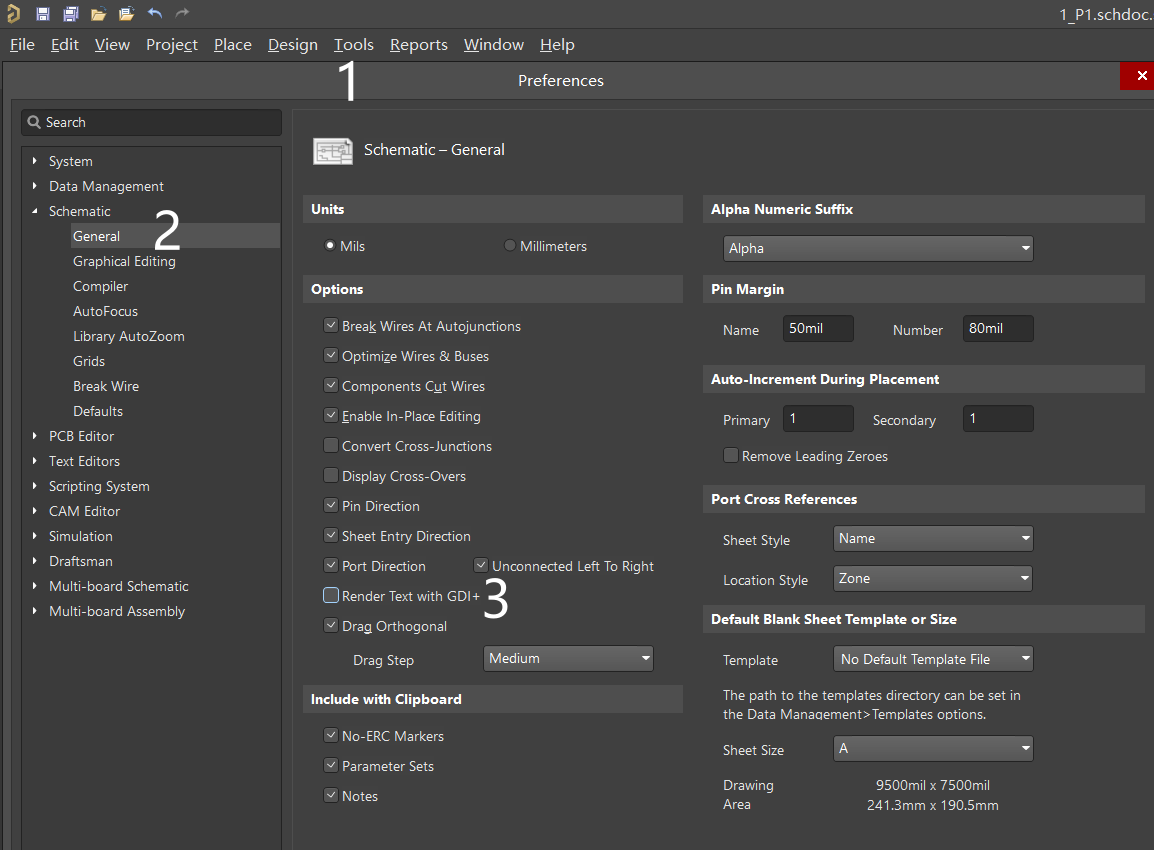Enable the Render Text with GDI+ checkbox
The height and width of the screenshot is (850, 1154).
click(331, 596)
